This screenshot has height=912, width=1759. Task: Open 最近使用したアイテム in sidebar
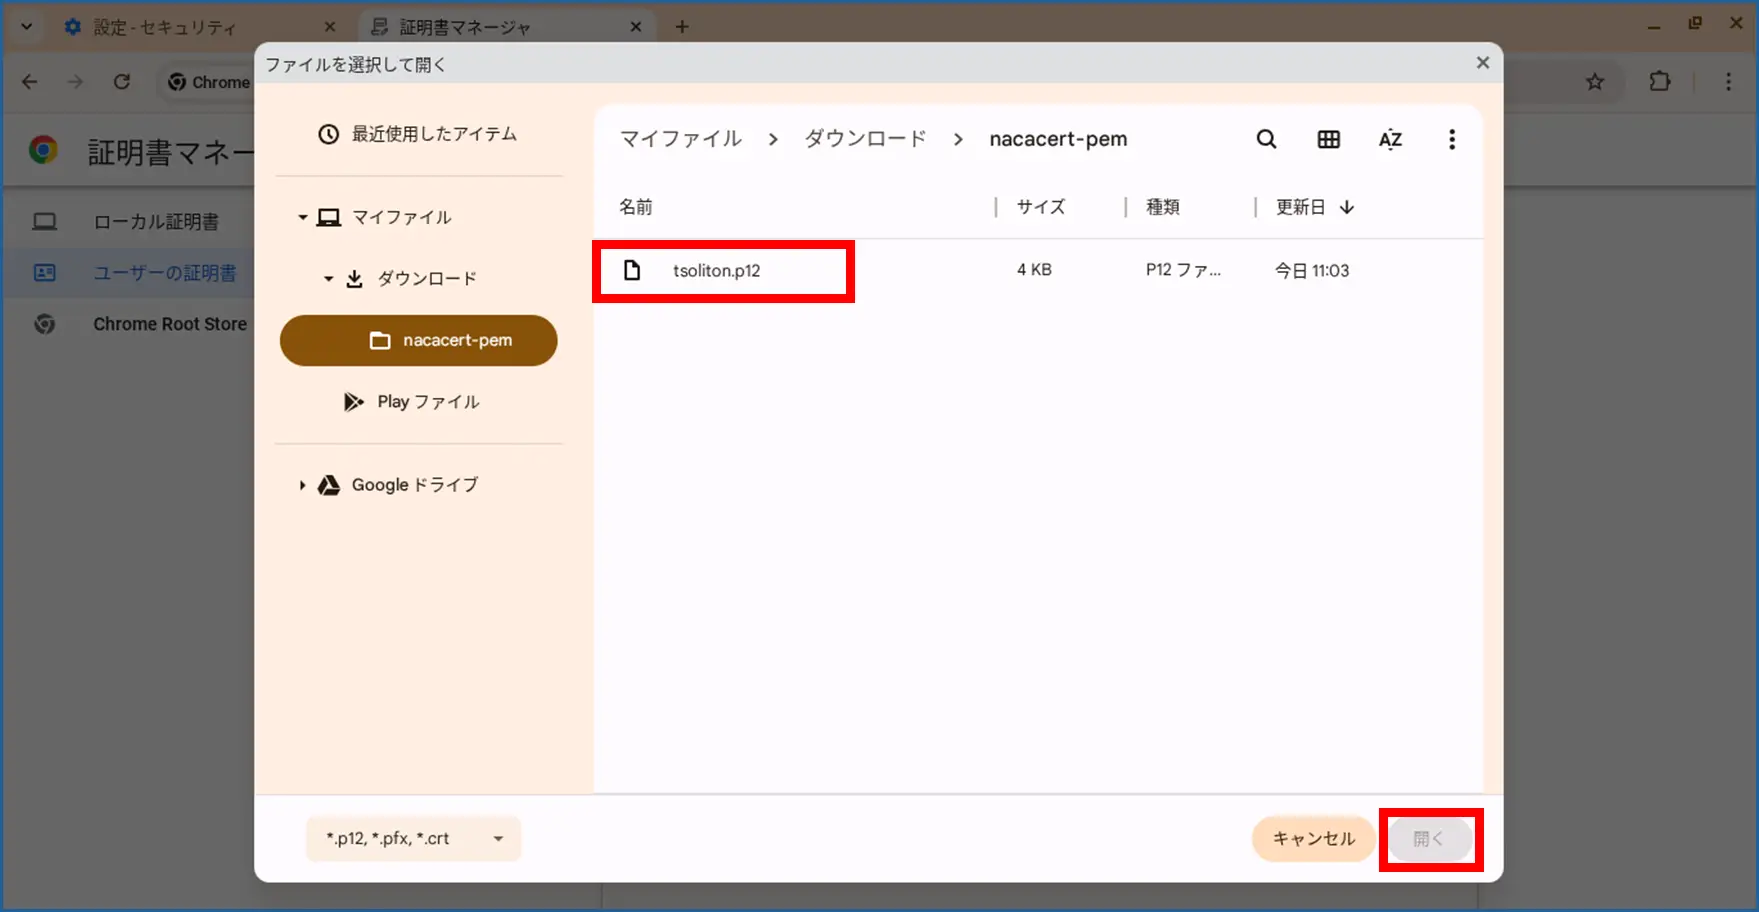[418, 134]
